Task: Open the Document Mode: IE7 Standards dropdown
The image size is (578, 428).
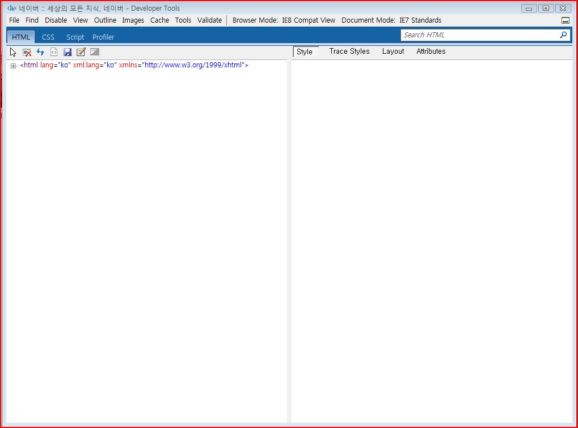Action: tap(391, 20)
